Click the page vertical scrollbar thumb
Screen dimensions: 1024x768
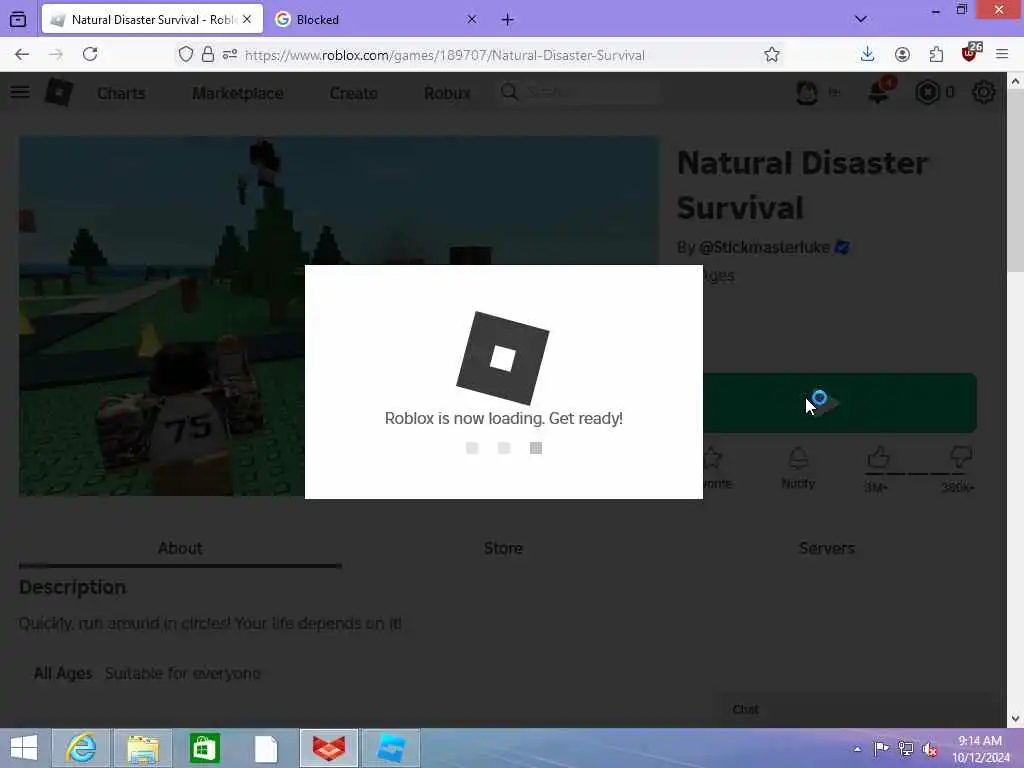tap(1014, 183)
